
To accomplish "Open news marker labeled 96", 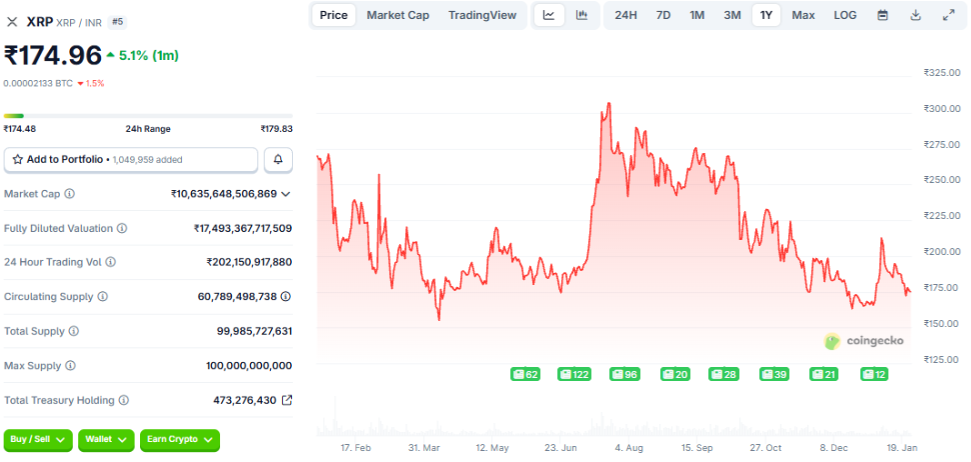I will pos(625,374).
